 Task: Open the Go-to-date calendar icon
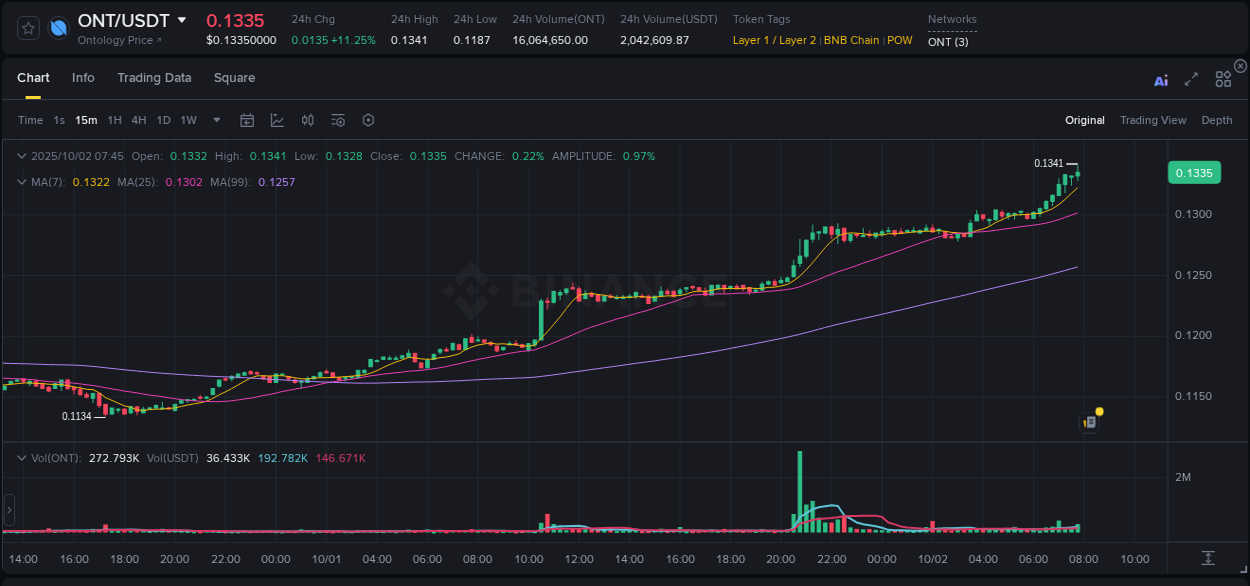point(247,120)
